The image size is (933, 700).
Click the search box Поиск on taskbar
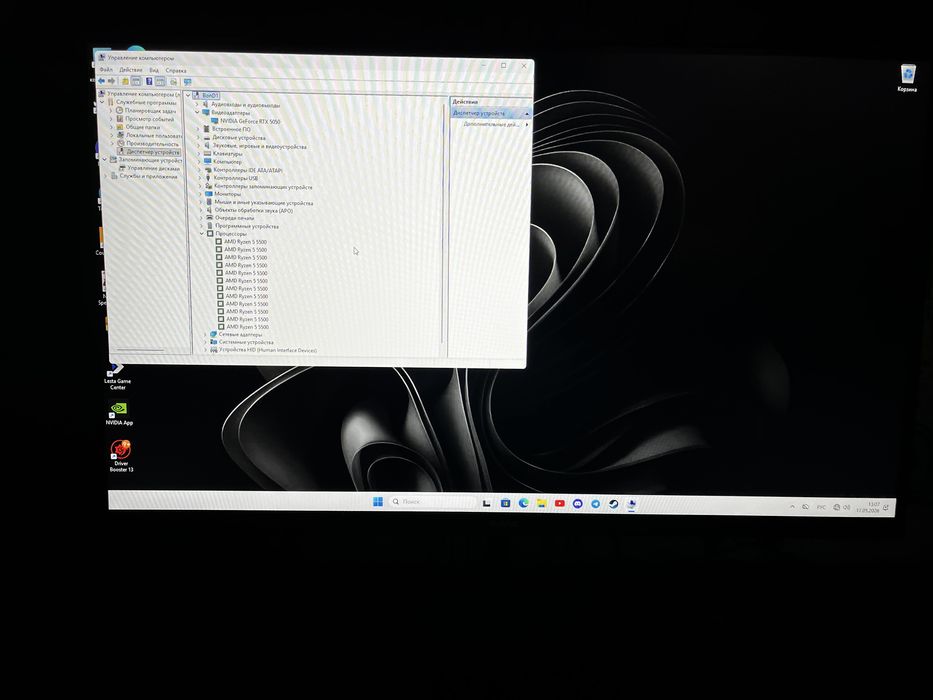433,502
